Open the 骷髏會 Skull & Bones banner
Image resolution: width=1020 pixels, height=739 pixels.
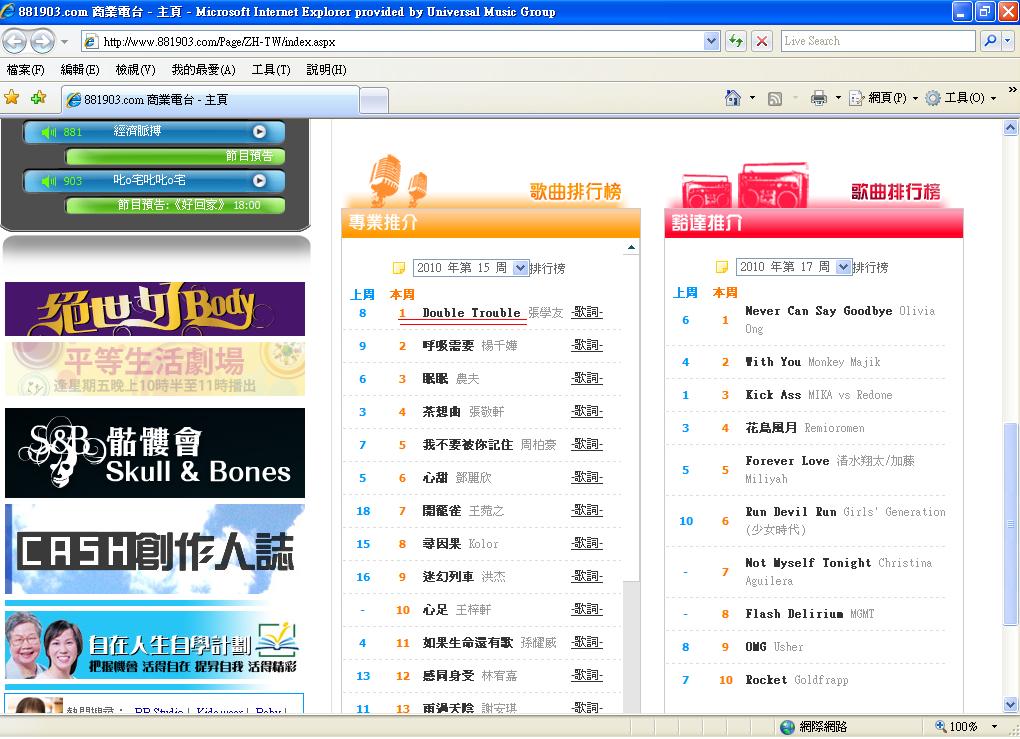pos(155,453)
